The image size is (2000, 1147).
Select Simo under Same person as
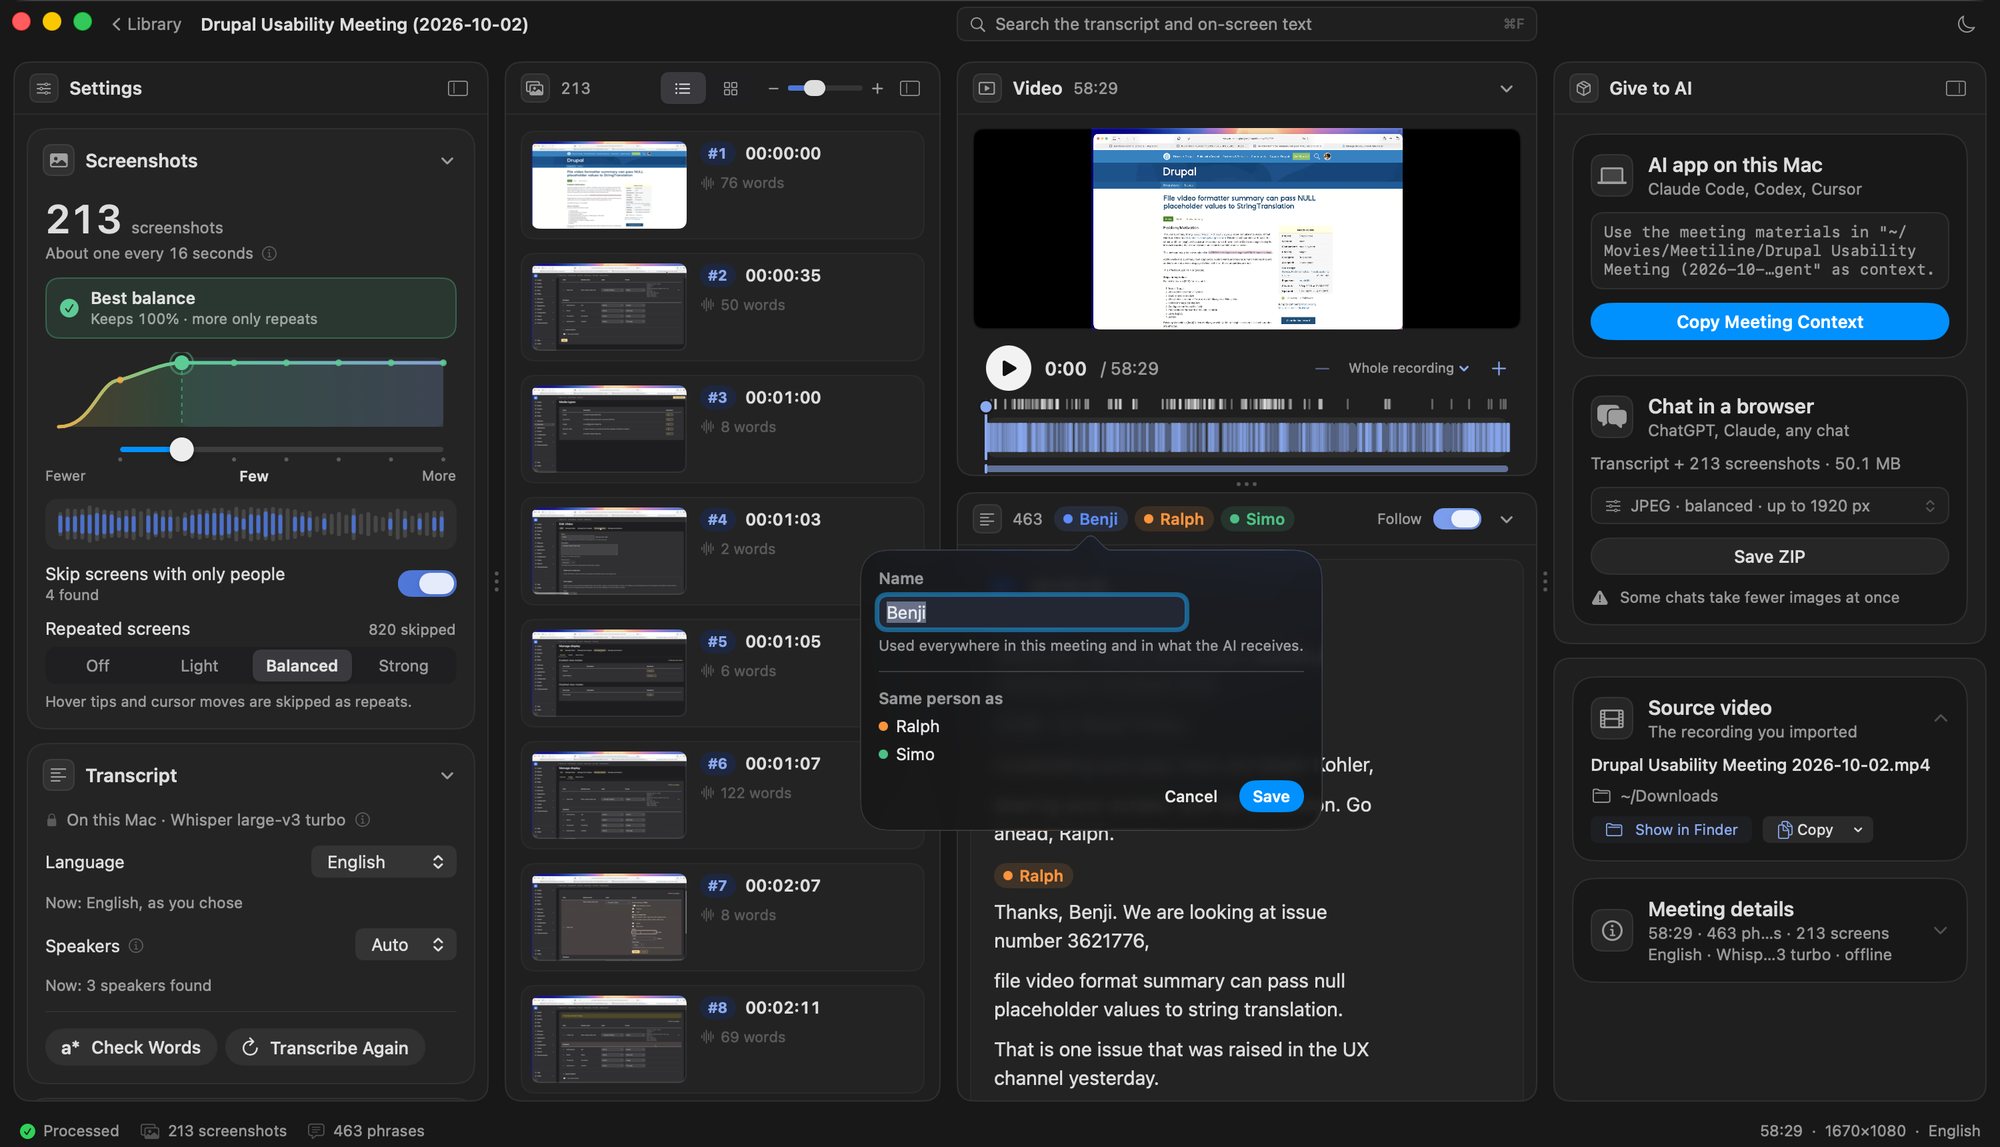pos(906,754)
